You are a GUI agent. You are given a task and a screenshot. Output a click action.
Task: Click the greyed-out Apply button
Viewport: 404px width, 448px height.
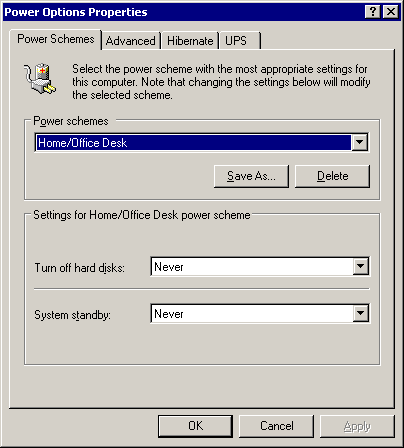point(357,426)
